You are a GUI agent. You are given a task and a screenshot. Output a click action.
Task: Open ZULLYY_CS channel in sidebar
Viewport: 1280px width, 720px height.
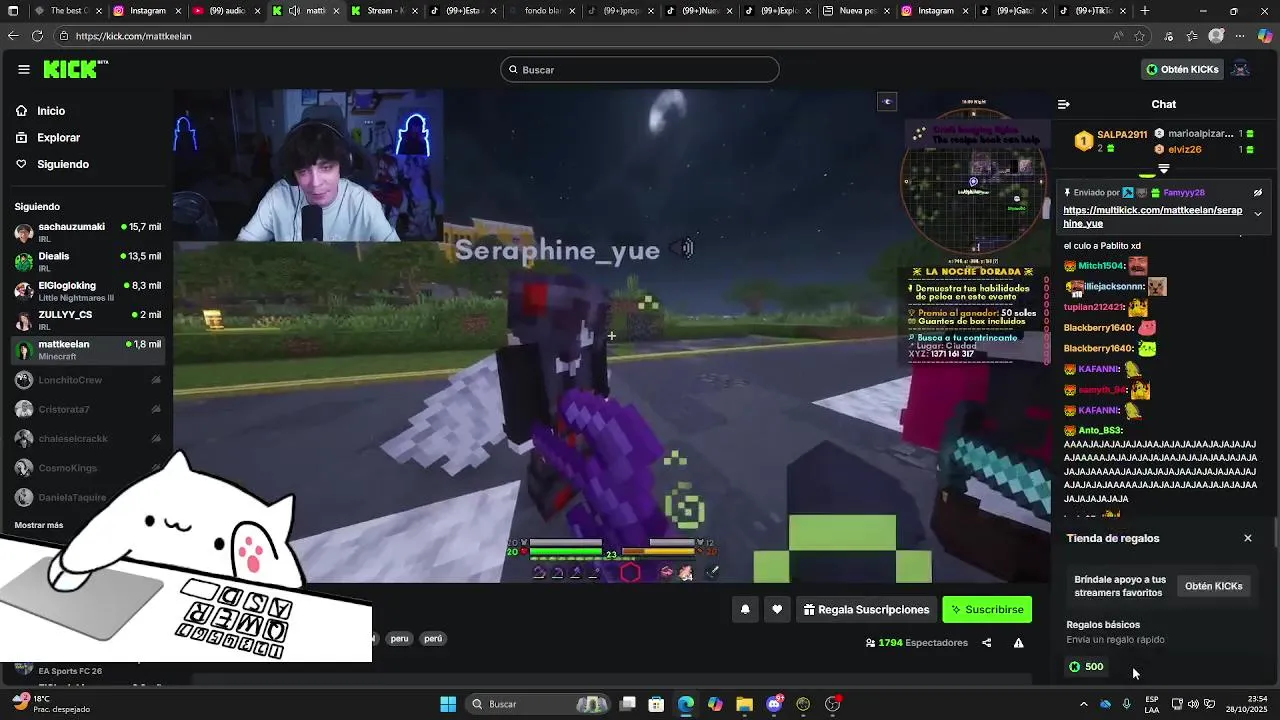pyautogui.click(x=87, y=320)
